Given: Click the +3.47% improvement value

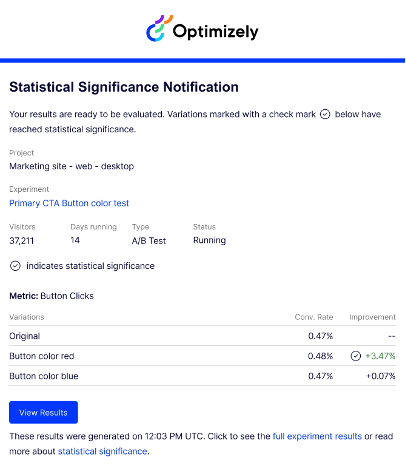Looking at the screenshot, I should [380, 356].
